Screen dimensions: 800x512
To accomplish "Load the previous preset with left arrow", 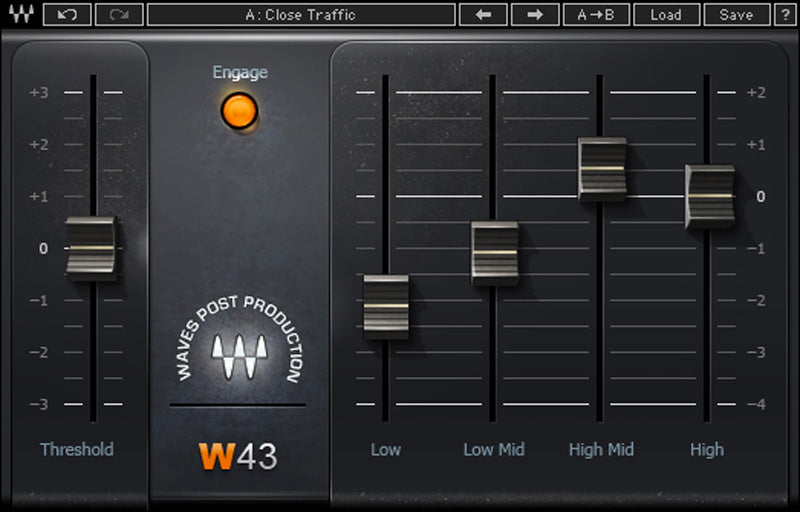I will pos(483,14).
